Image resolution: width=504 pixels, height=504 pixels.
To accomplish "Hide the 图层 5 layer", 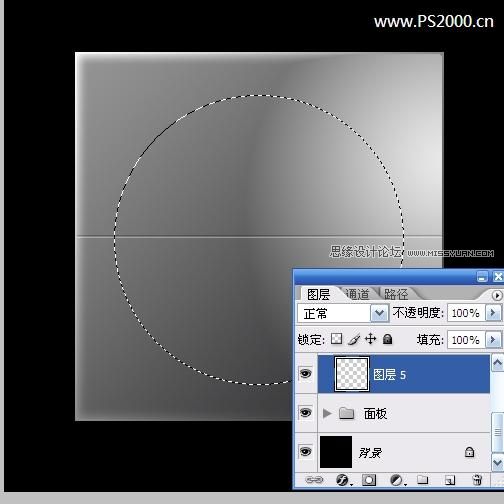I will 305,373.
